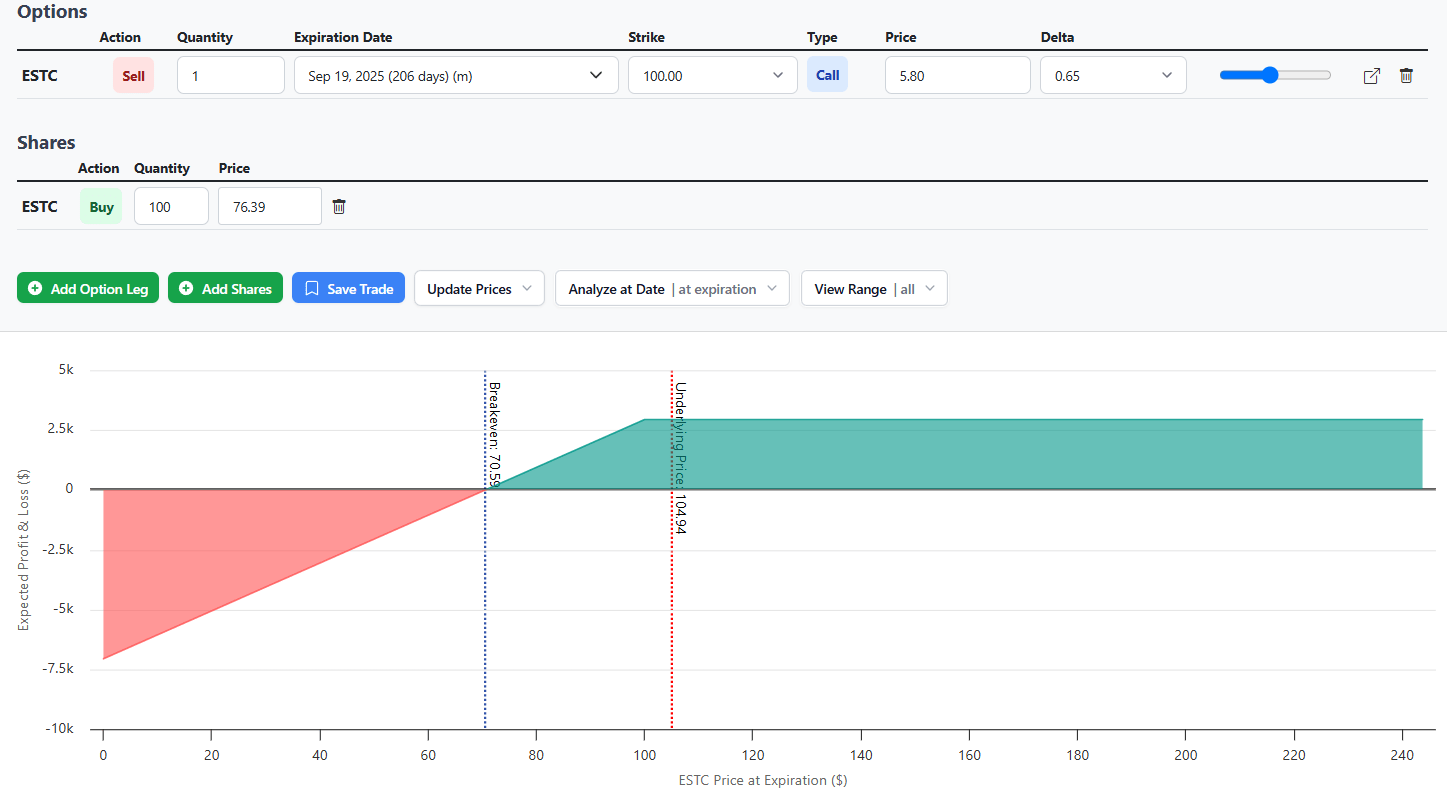Open the Analyze at Date menu
This screenshot has height=788, width=1447.
click(x=671, y=288)
